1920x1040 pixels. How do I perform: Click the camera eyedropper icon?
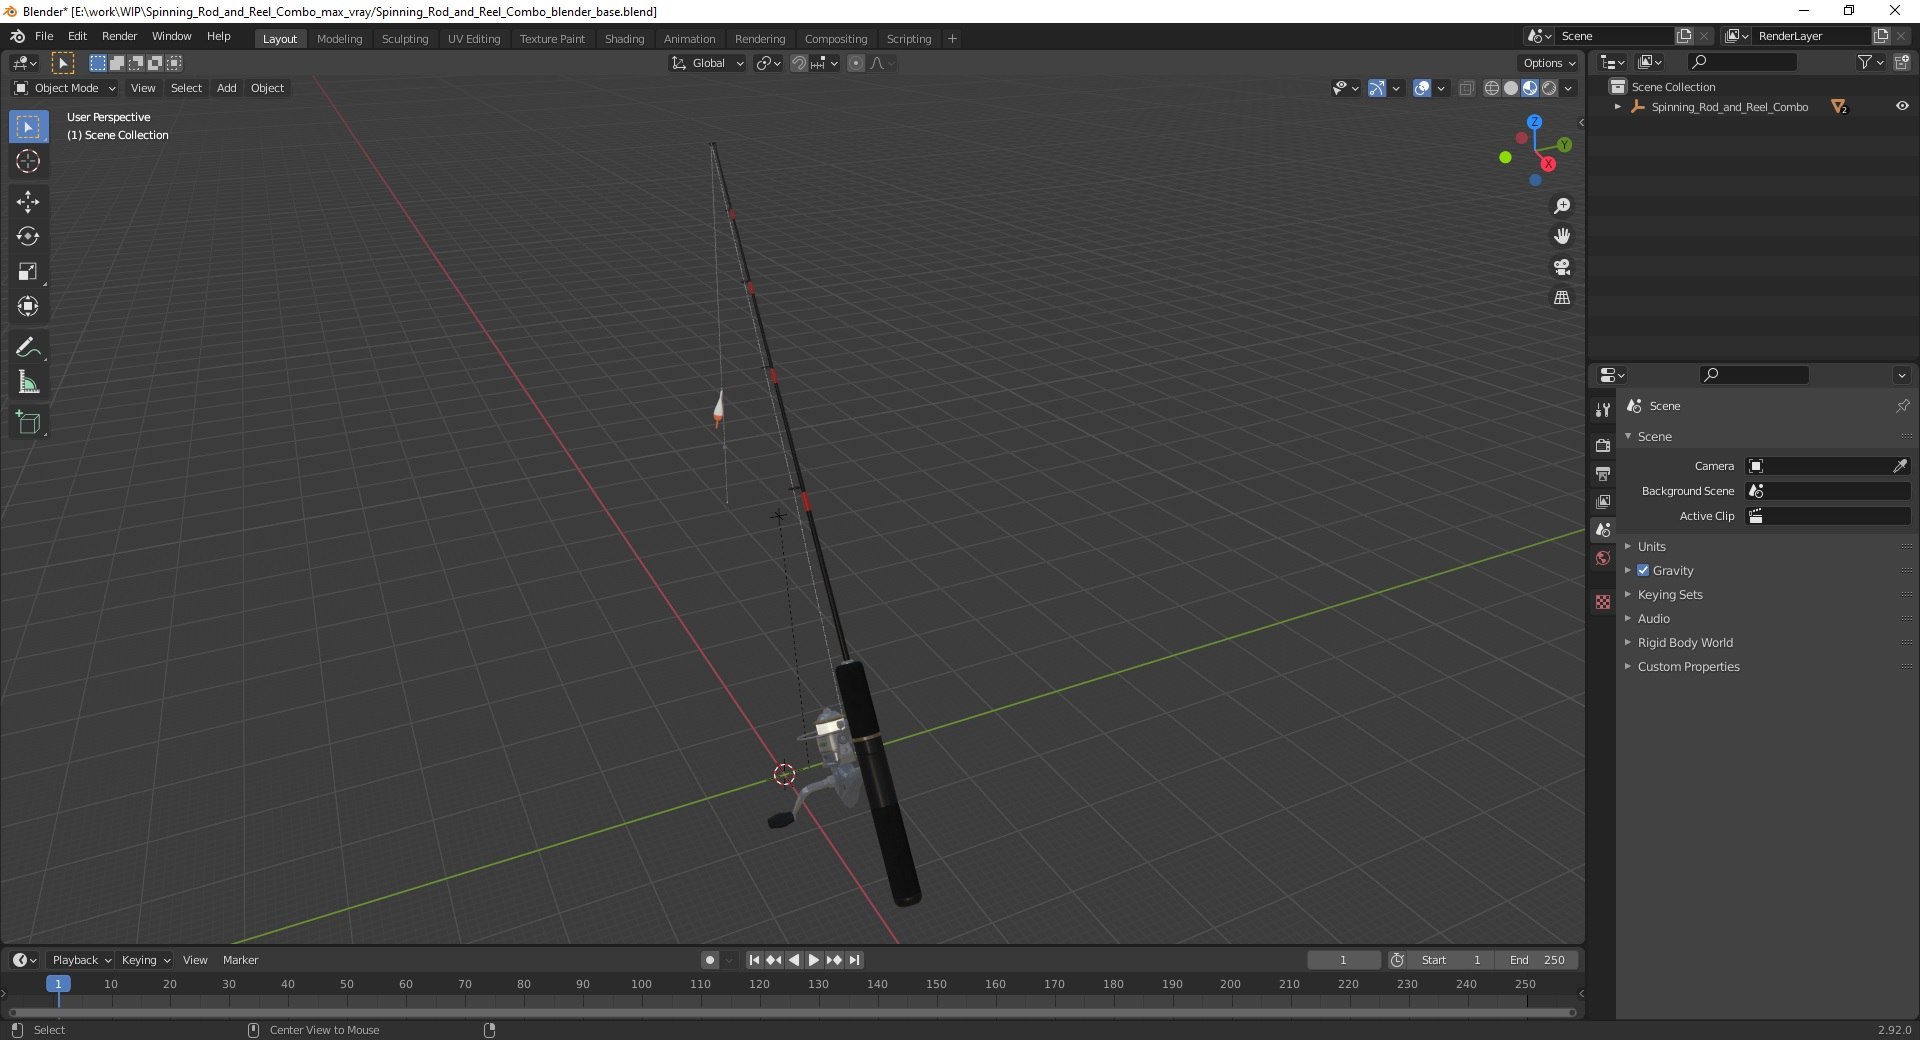click(1900, 466)
